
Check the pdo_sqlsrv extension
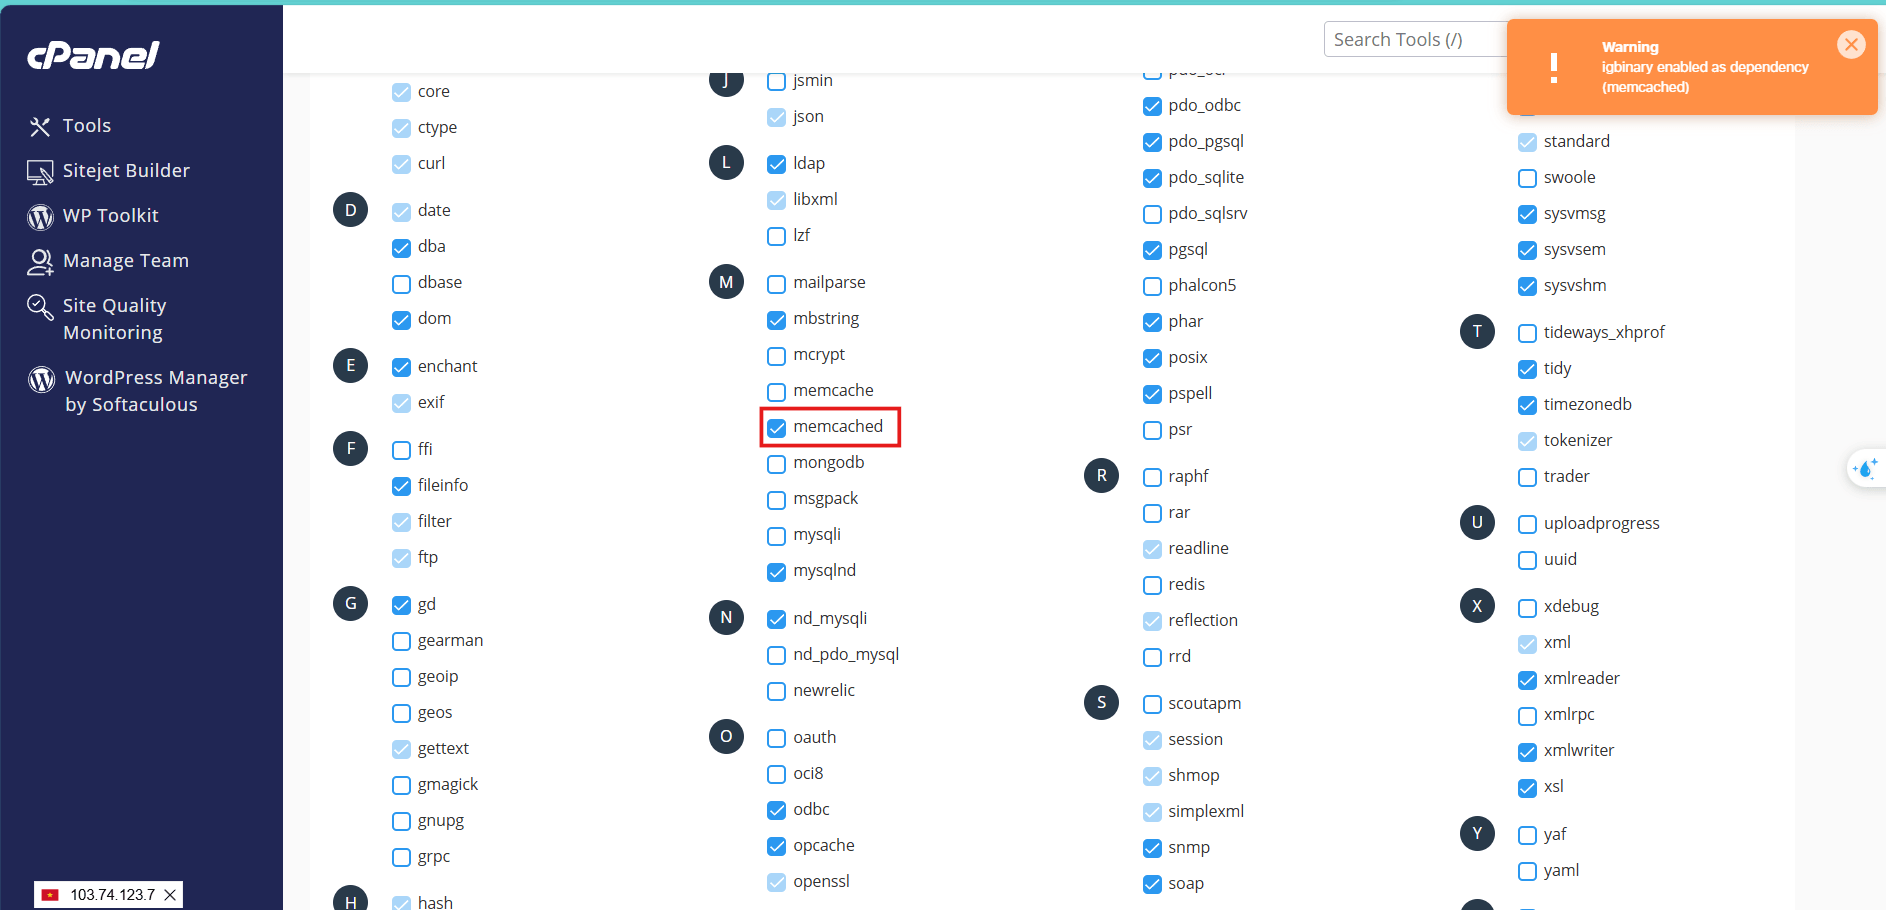click(x=1152, y=215)
